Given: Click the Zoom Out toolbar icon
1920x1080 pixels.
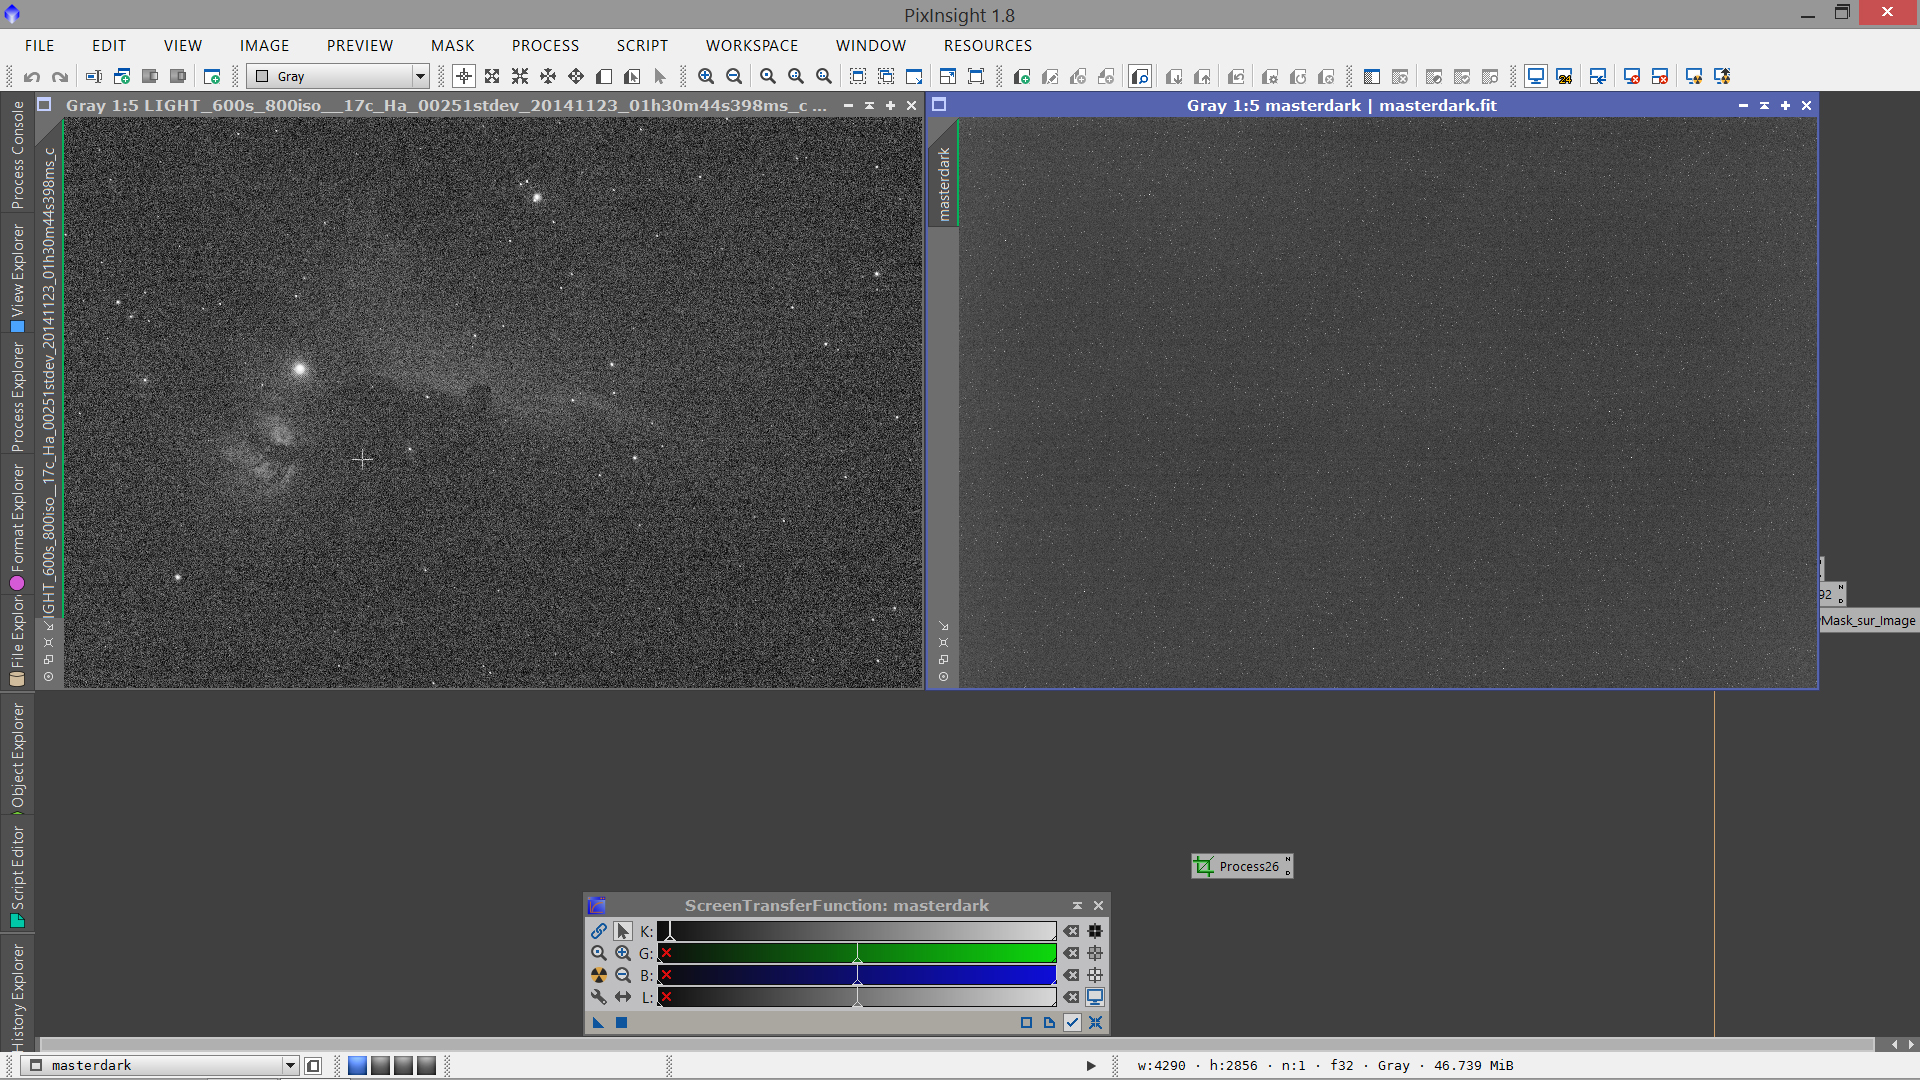Looking at the screenshot, I should [x=734, y=76].
